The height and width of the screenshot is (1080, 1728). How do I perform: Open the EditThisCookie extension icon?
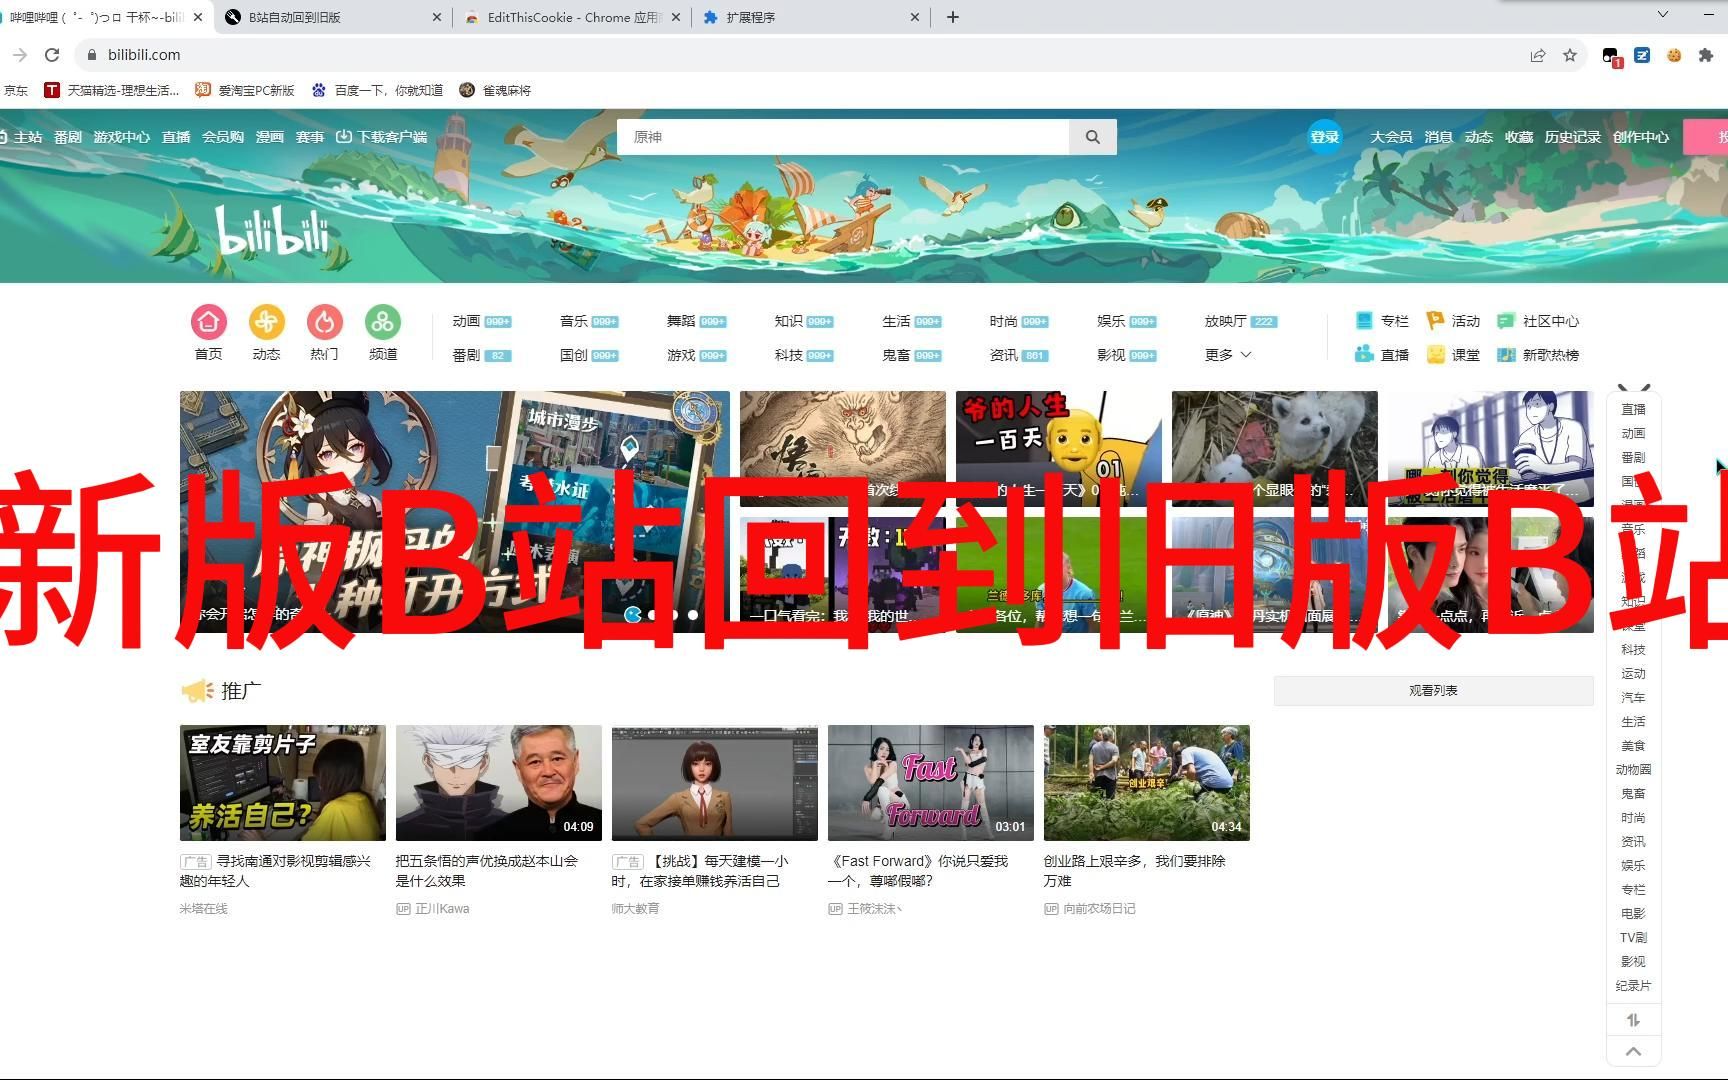click(1674, 55)
